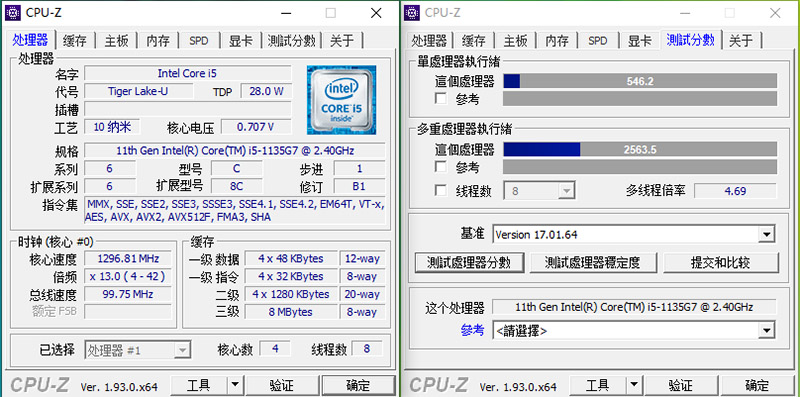Screen dimensions: 800x397
Task: Enable the single-thread 參考 checkbox
Action: coord(441,98)
